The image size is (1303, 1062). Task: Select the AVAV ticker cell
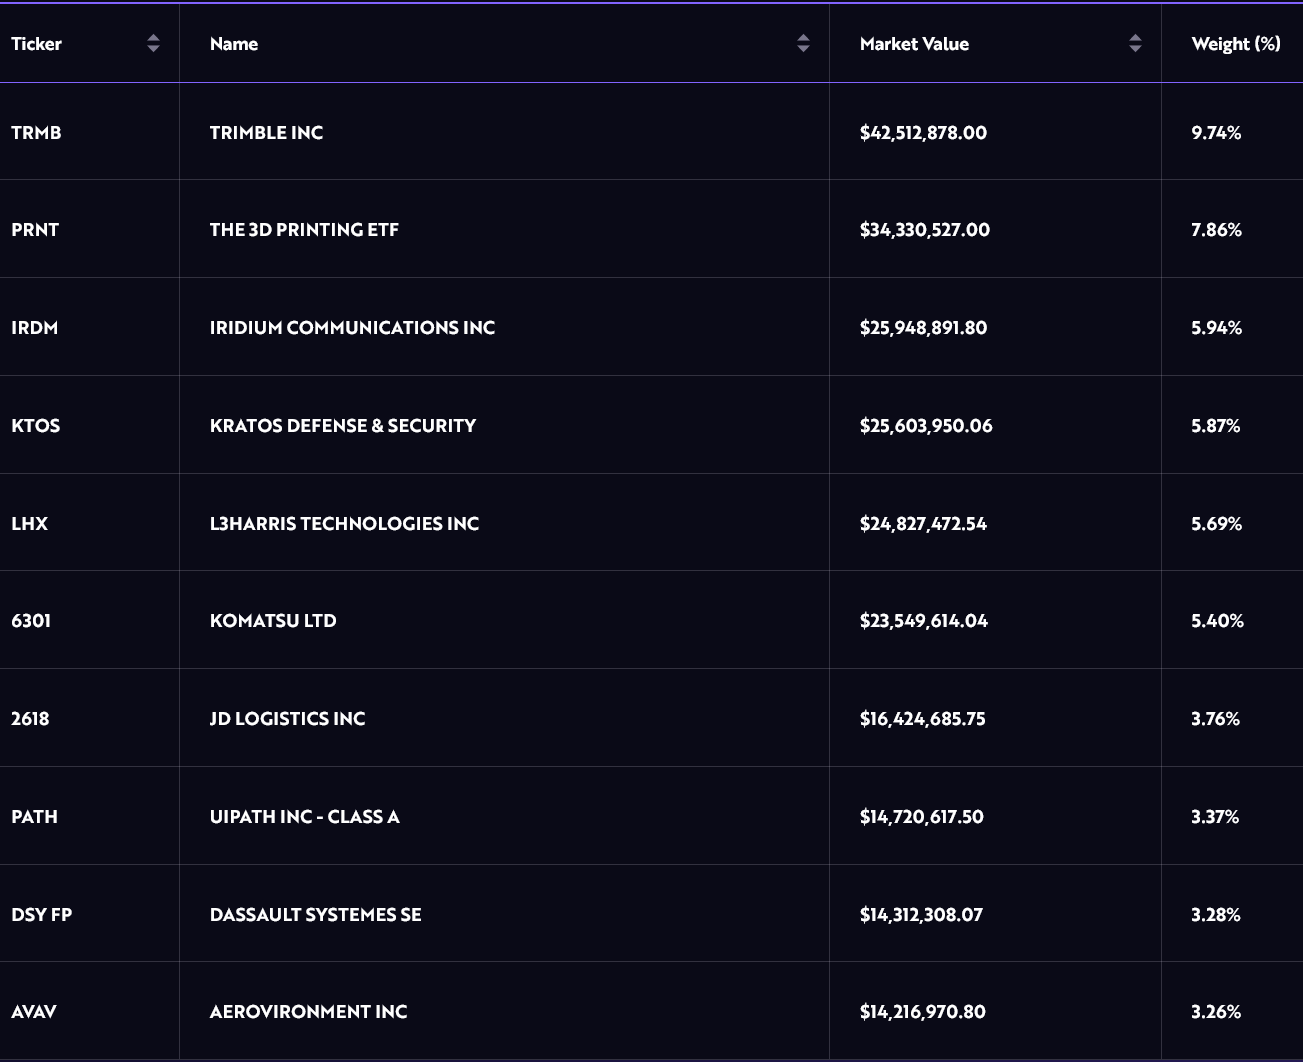point(34,1012)
